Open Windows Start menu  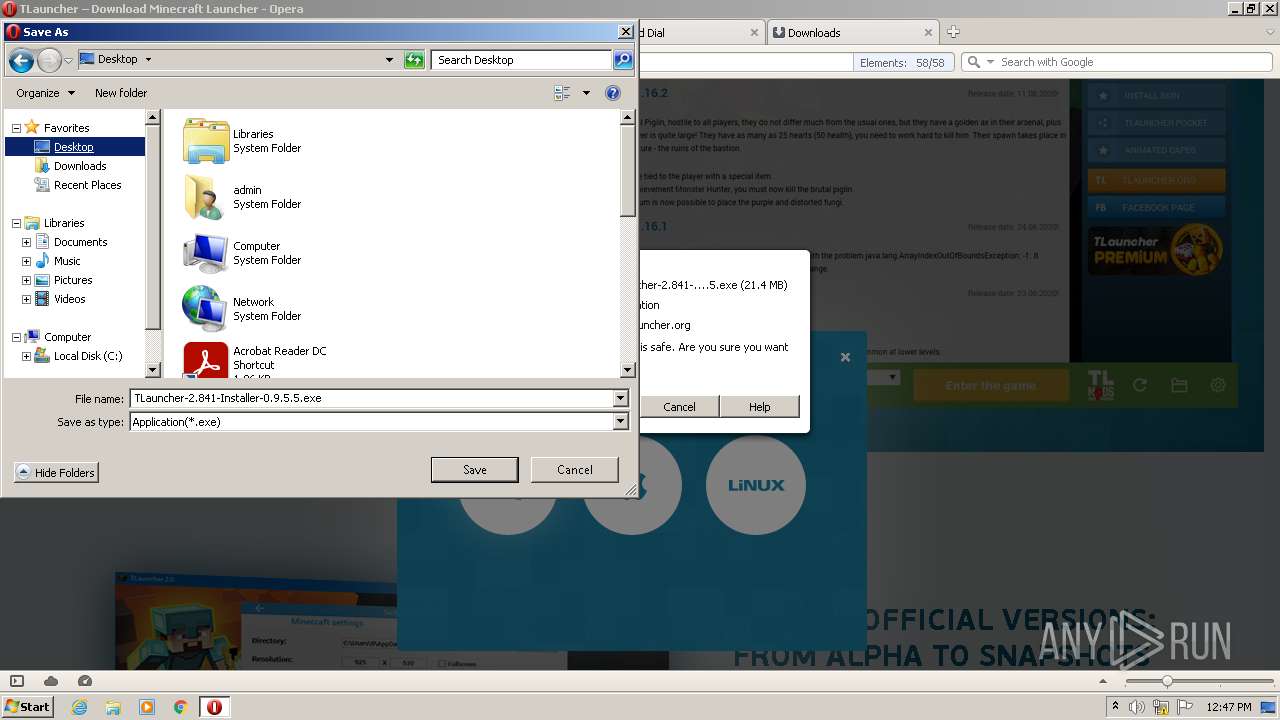click(27, 707)
